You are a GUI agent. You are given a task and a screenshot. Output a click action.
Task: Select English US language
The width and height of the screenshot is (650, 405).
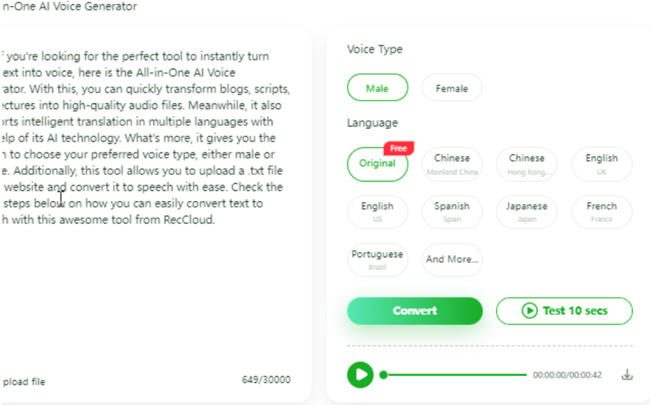(377, 212)
